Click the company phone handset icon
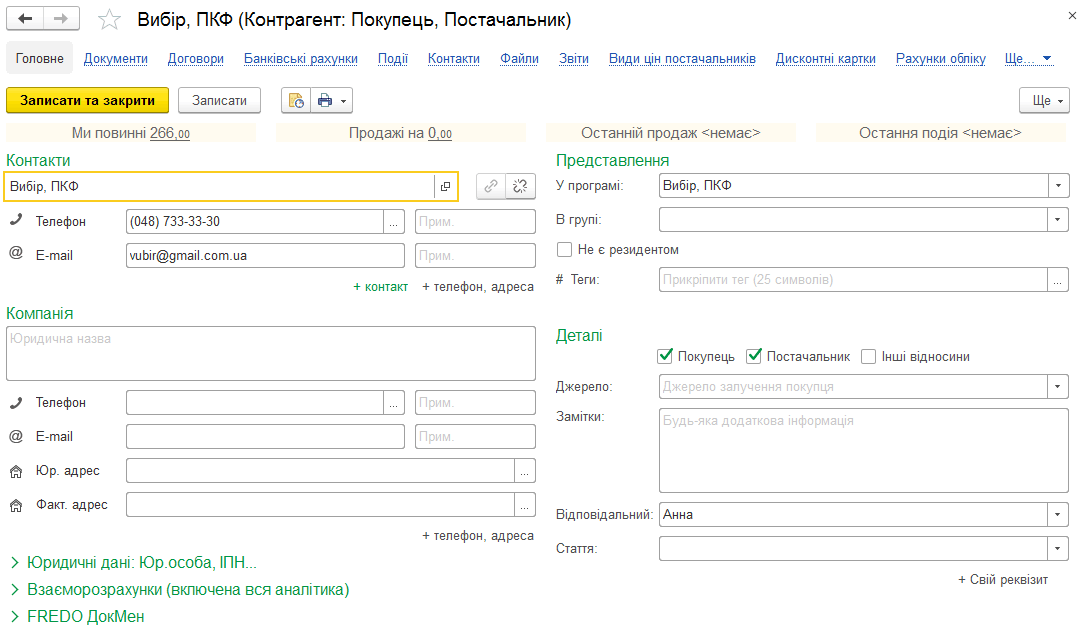Viewport: 1080px width, 629px height. [x=16, y=402]
